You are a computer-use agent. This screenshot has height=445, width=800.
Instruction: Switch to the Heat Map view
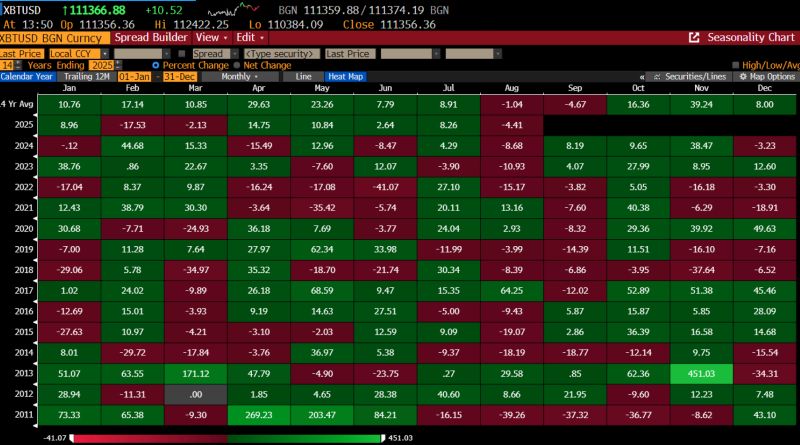point(345,77)
